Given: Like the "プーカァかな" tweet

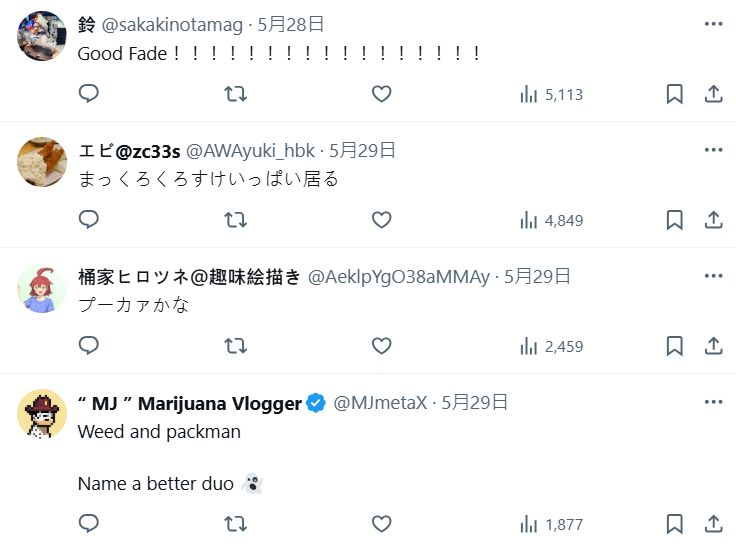Looking at the screenshot, I should tap(381, 346).
